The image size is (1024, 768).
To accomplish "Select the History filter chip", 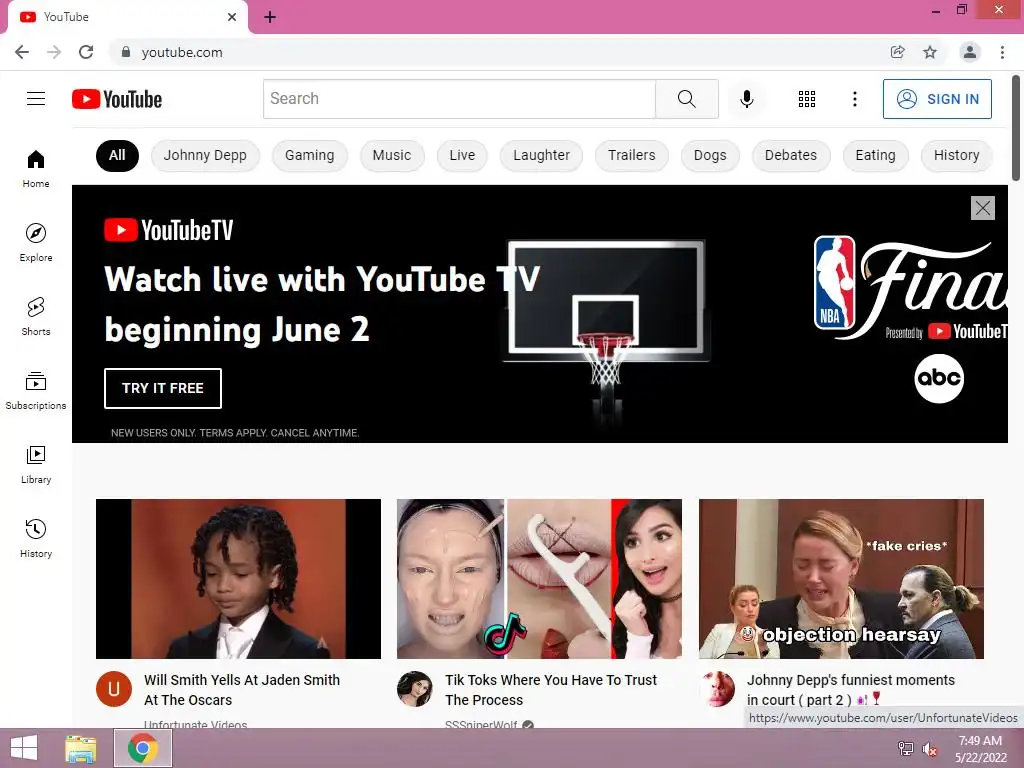I will click(957, 155).
